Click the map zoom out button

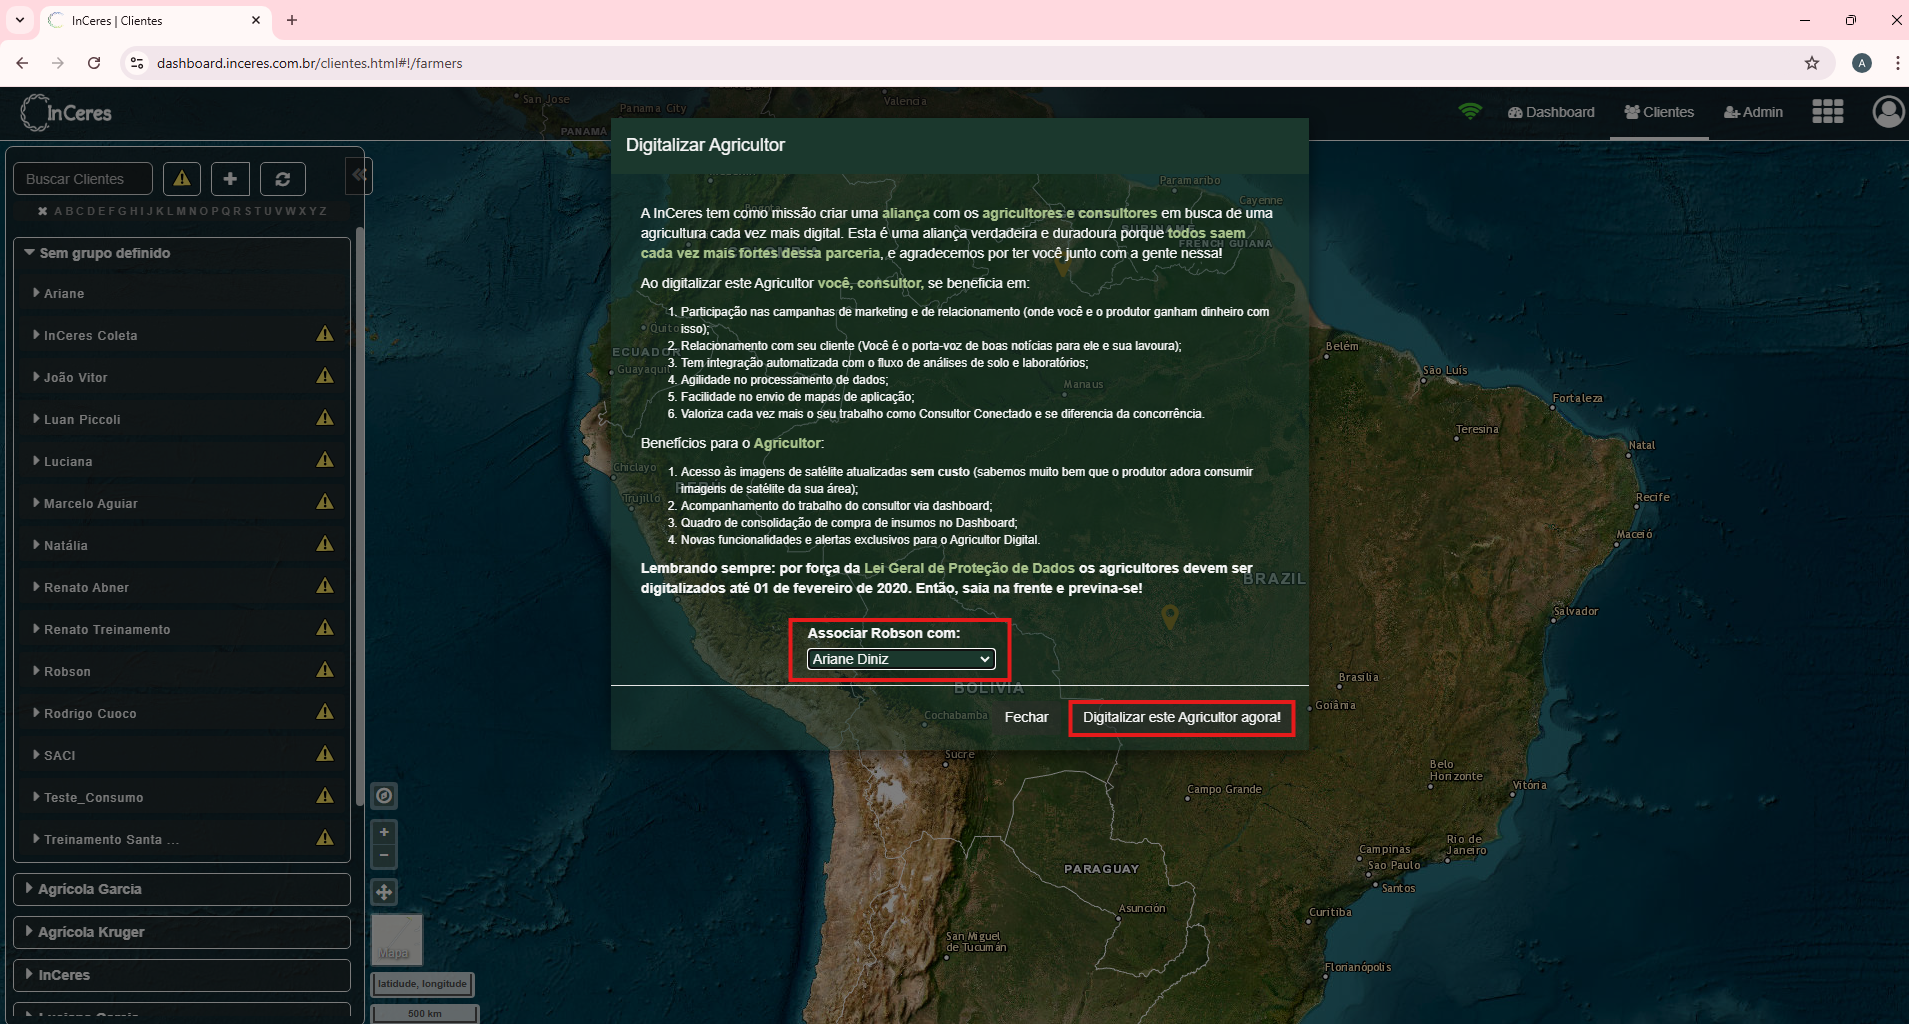(x=384, y=856)
